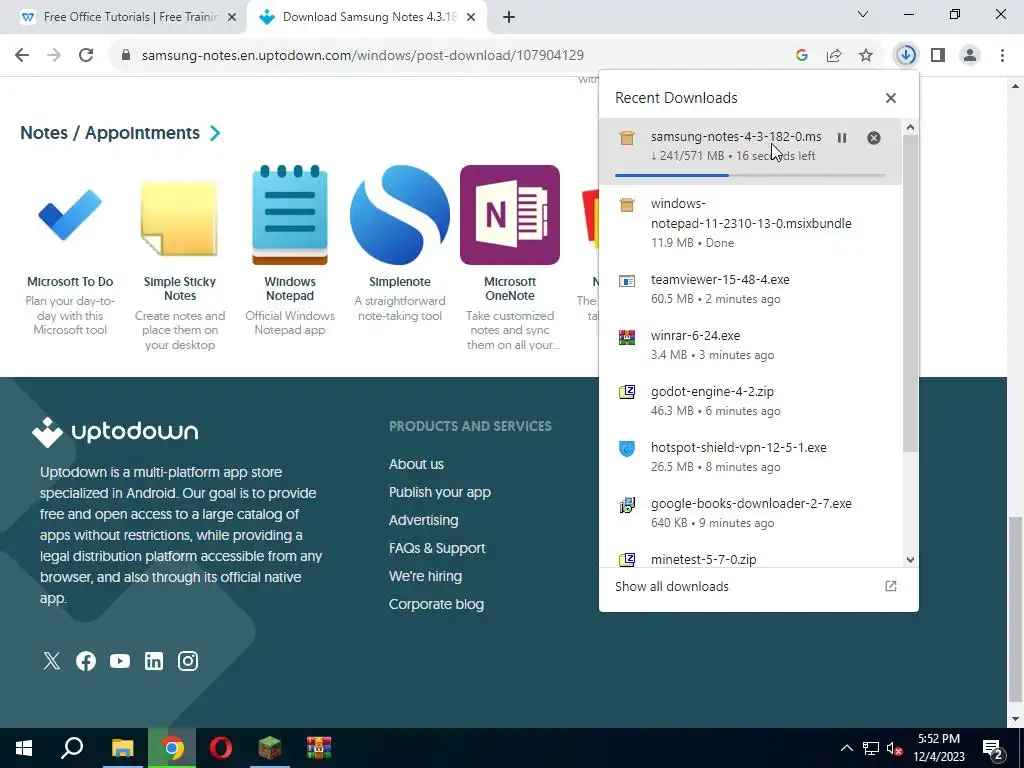Open WinRAR icon in taskbar
Image resolution: width=1024 pixels, height=768 pixels.
pyautogui.click(x=319, y=748)
